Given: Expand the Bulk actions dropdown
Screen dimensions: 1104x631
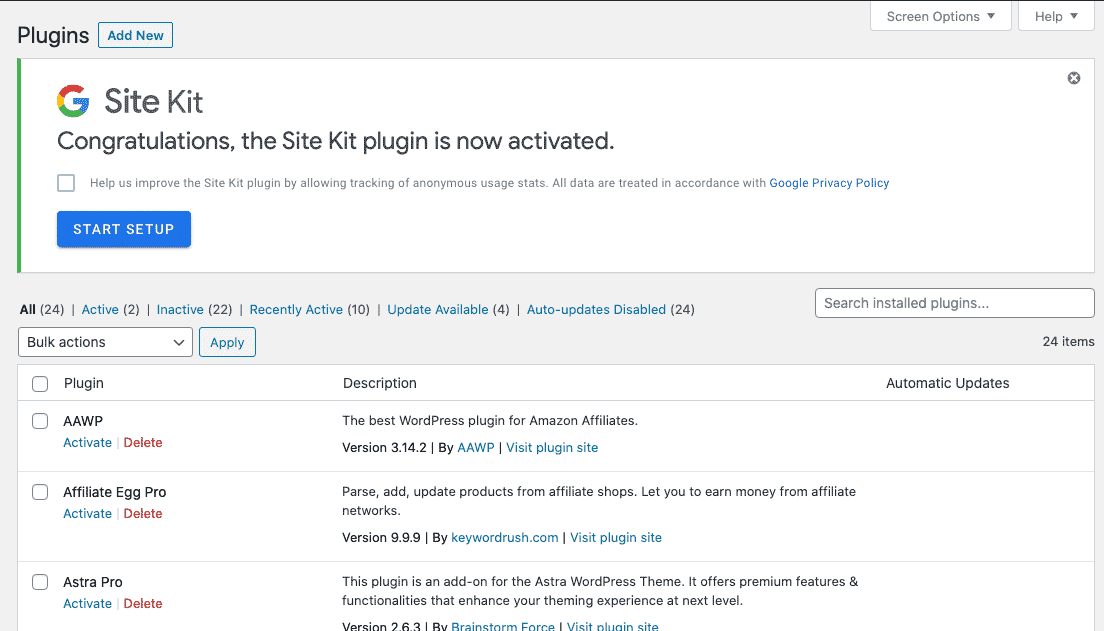Looking at the screenshot, I should click(x=105, y=342).
